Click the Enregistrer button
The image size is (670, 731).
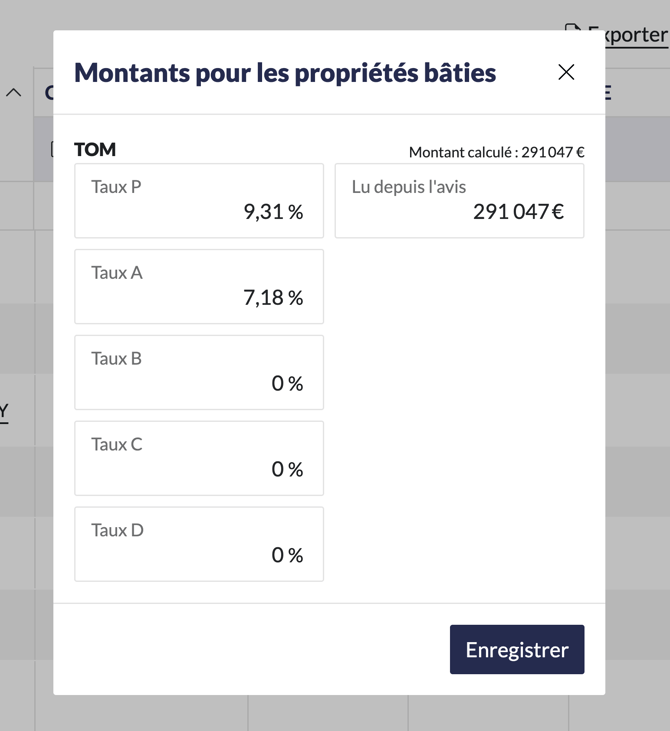point(517,649)
